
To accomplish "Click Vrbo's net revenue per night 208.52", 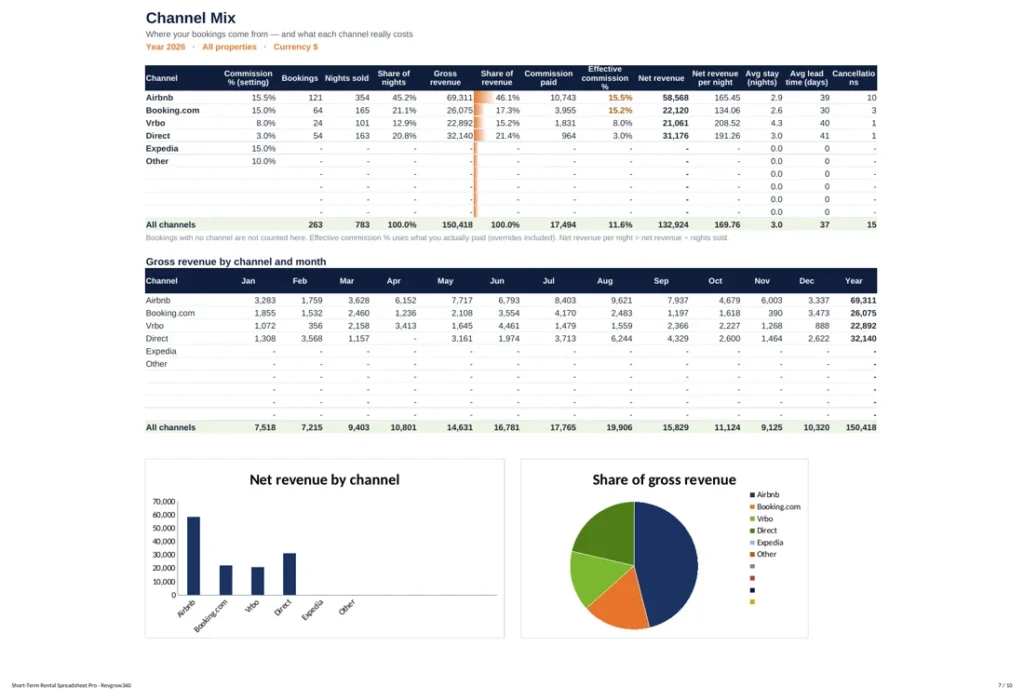I will (727, 123).
